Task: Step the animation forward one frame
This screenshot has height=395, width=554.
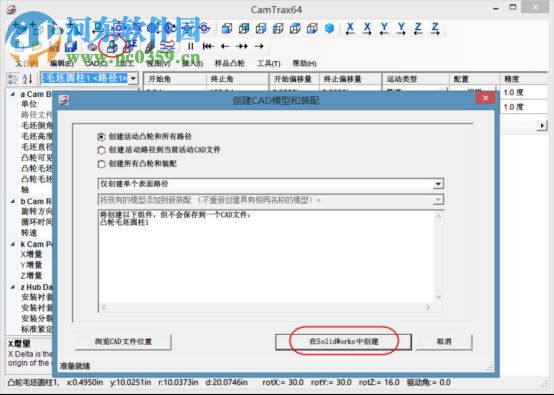Action: (x=259, y=46)
